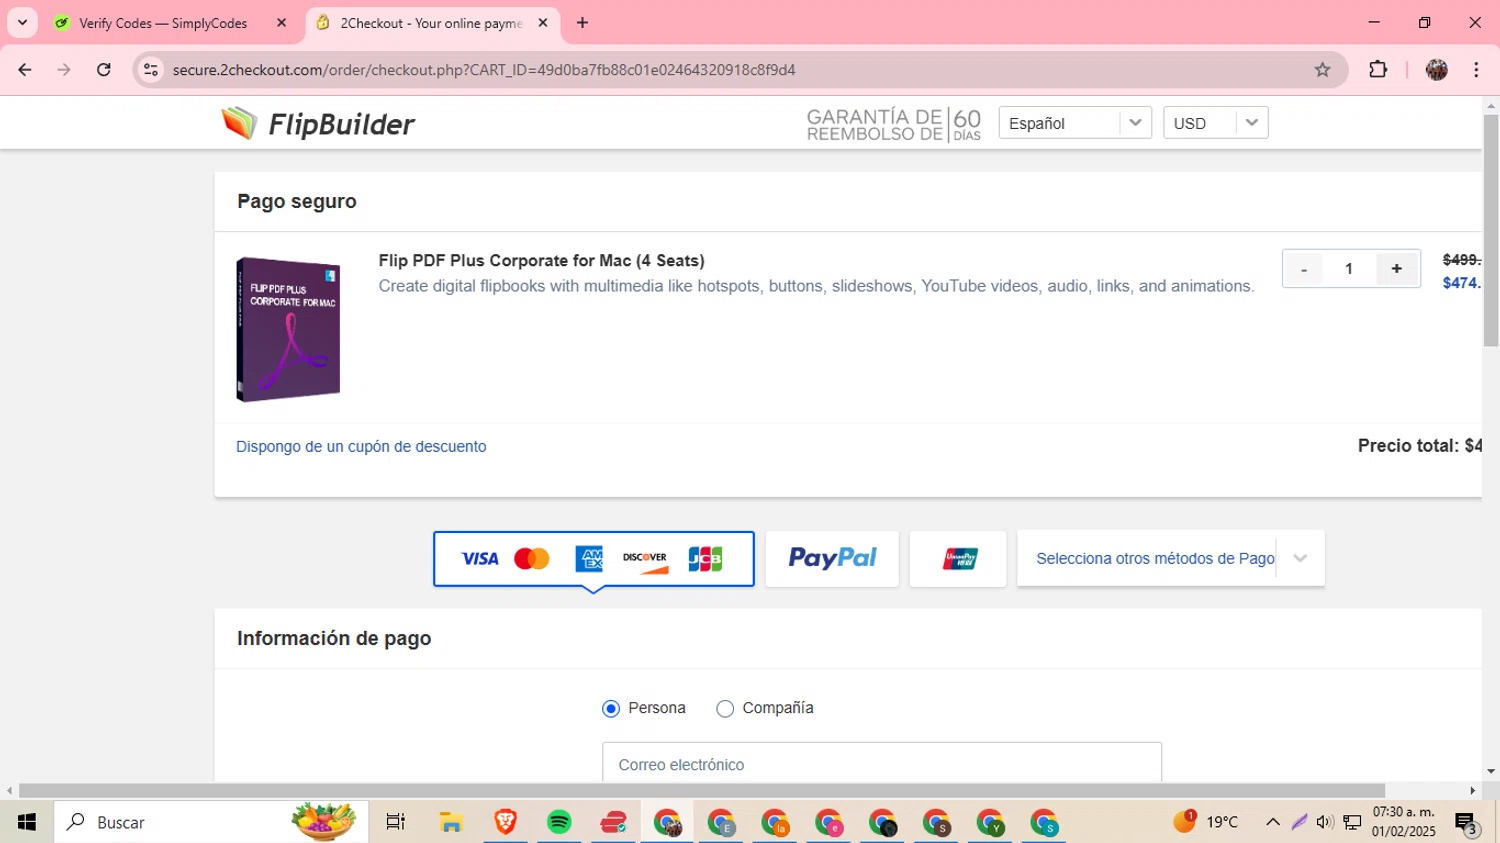Viewport: 1500px width, 843px height.
Task: Open Chrome three-dot menu
Action: pos(1477,70)
